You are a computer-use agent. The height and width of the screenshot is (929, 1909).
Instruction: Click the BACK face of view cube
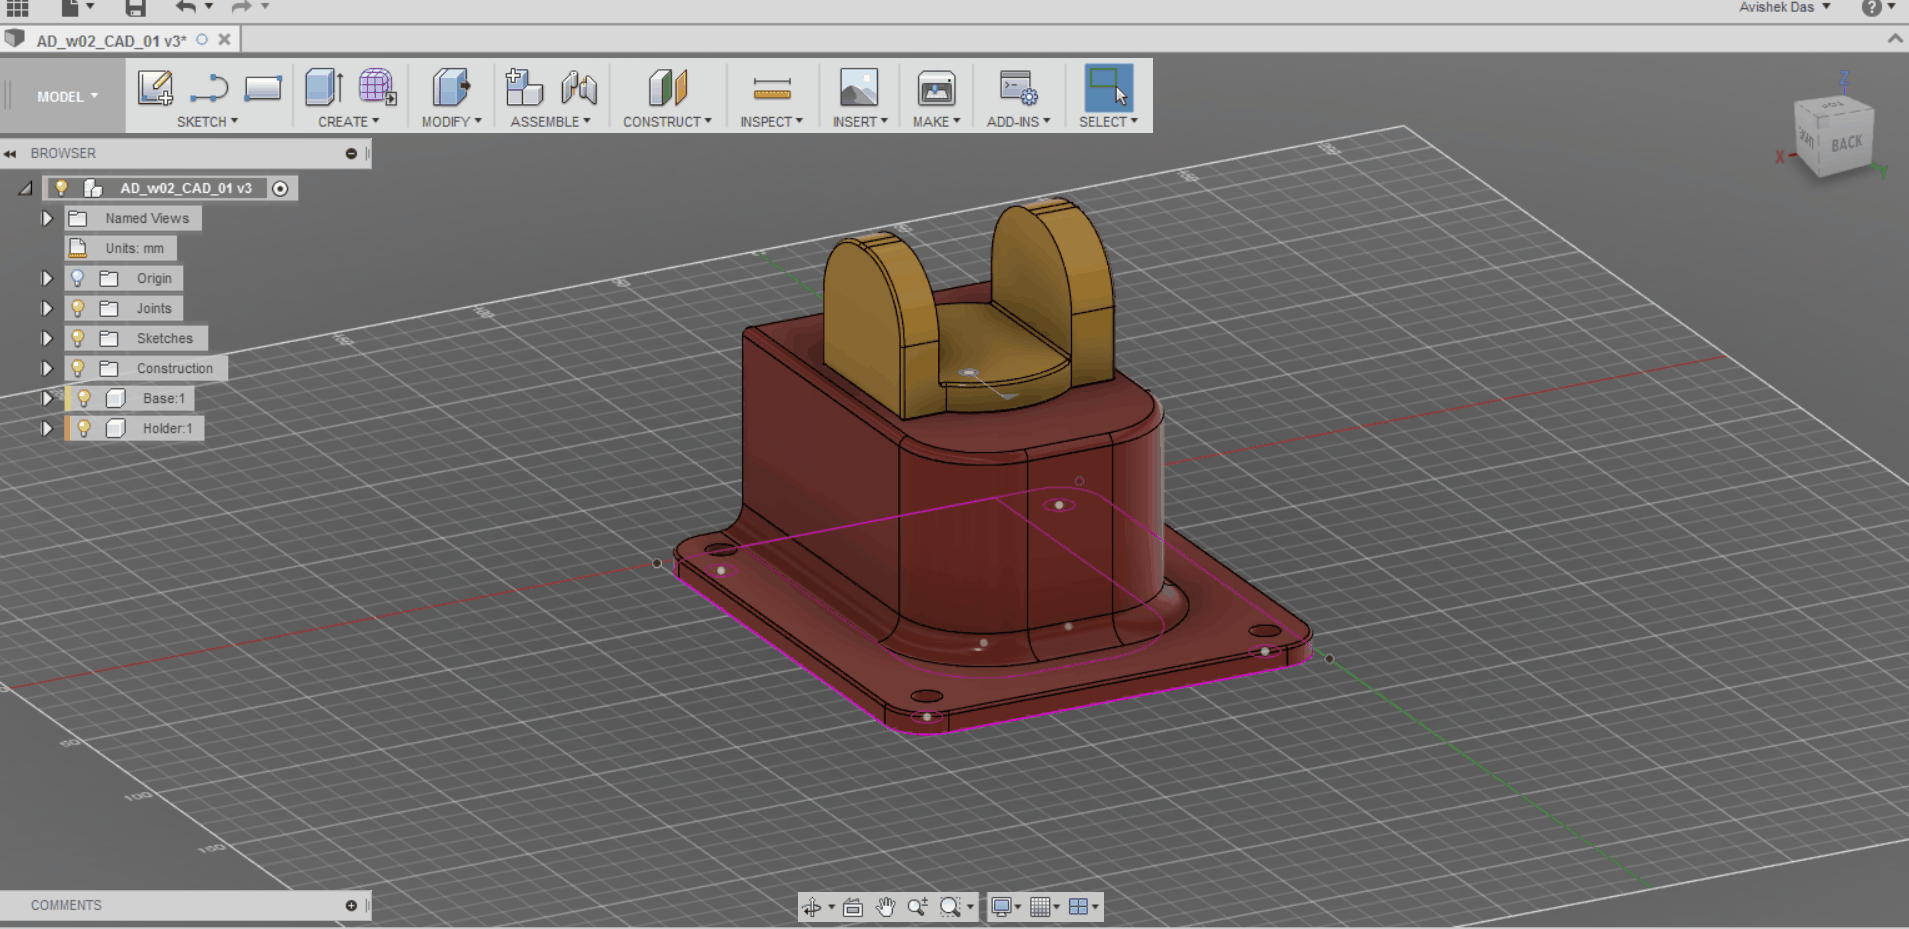click(1846, 144)
